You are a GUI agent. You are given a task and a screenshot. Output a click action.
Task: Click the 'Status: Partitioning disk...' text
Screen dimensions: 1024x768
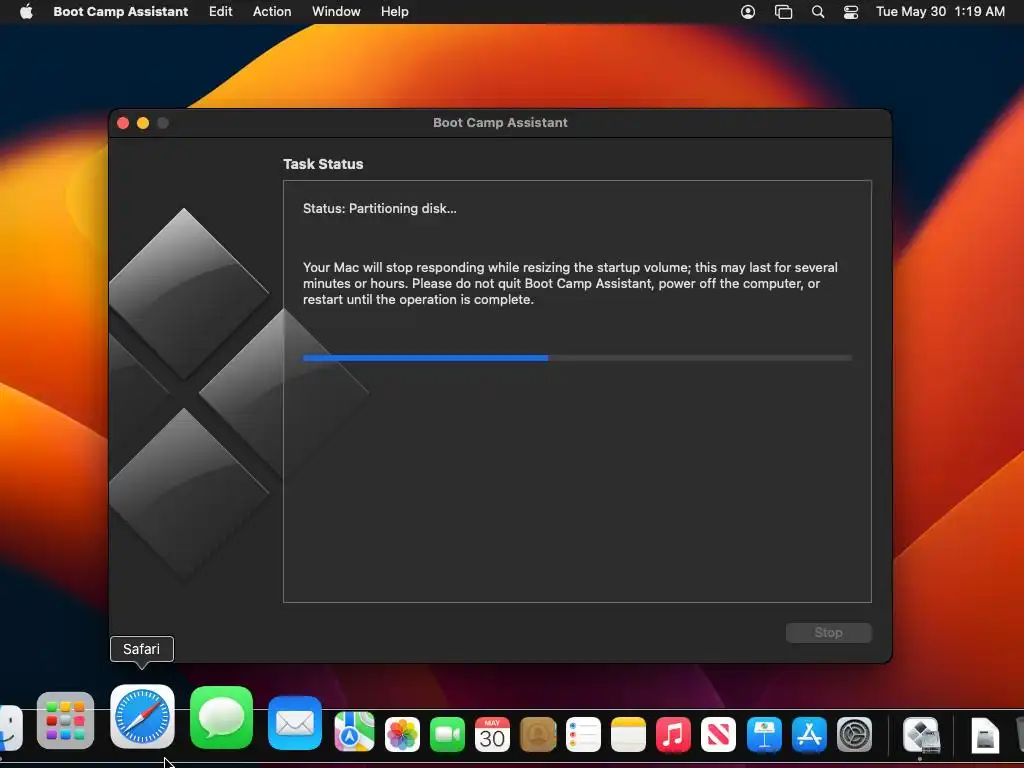pyautogui.click(x=379, y=208)
